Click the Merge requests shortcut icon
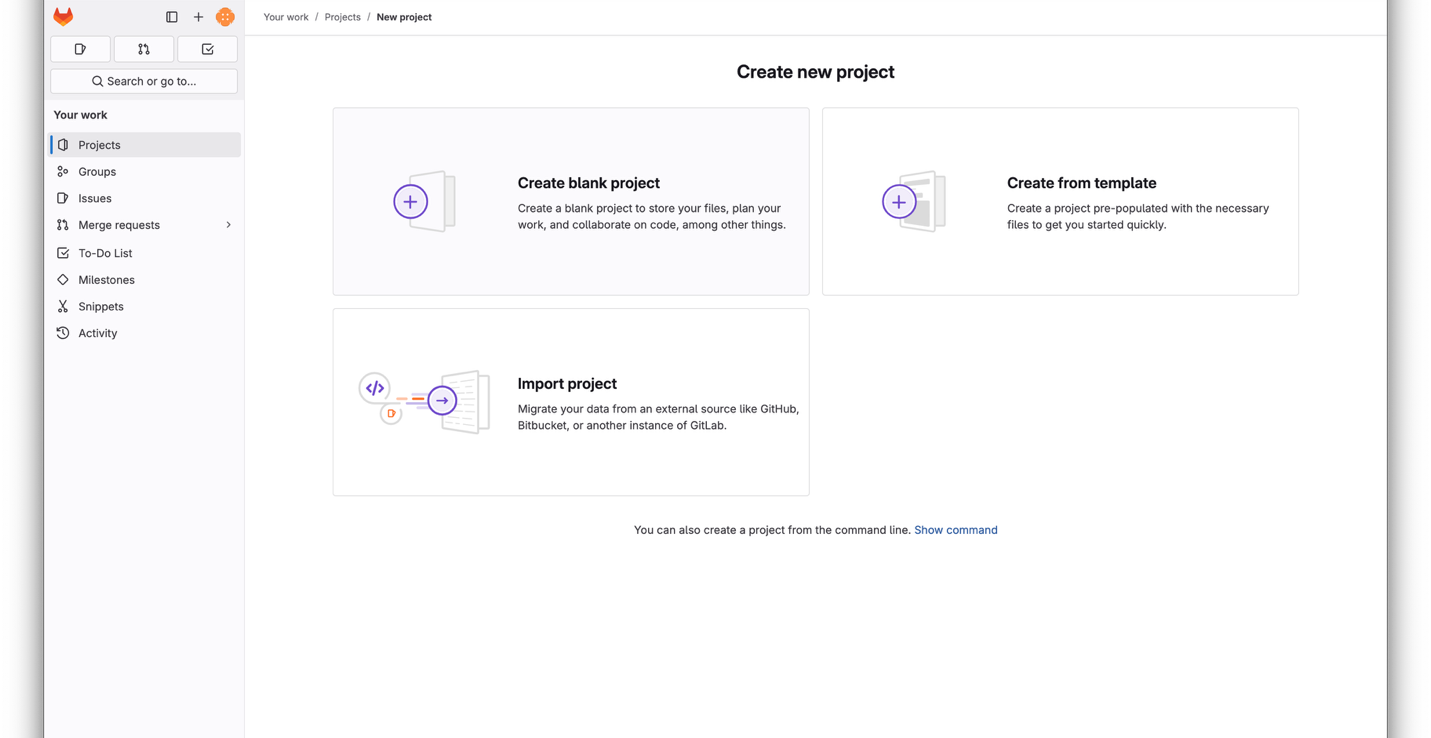The width and height of the screenshot is (1431, 738). 143,48
